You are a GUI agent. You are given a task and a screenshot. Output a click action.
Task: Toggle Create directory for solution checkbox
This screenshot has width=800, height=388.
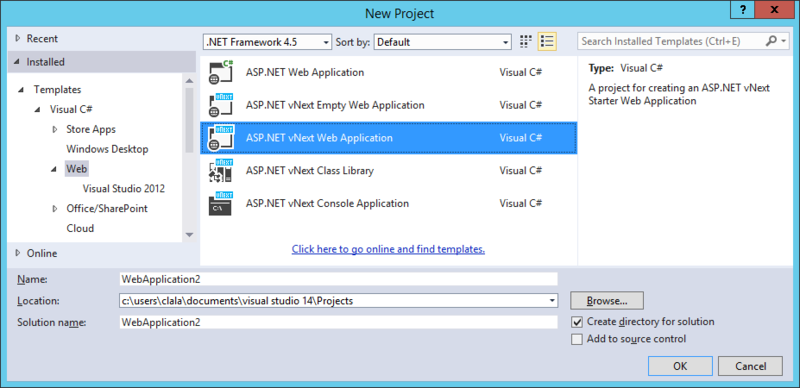[x=577, y=322]
